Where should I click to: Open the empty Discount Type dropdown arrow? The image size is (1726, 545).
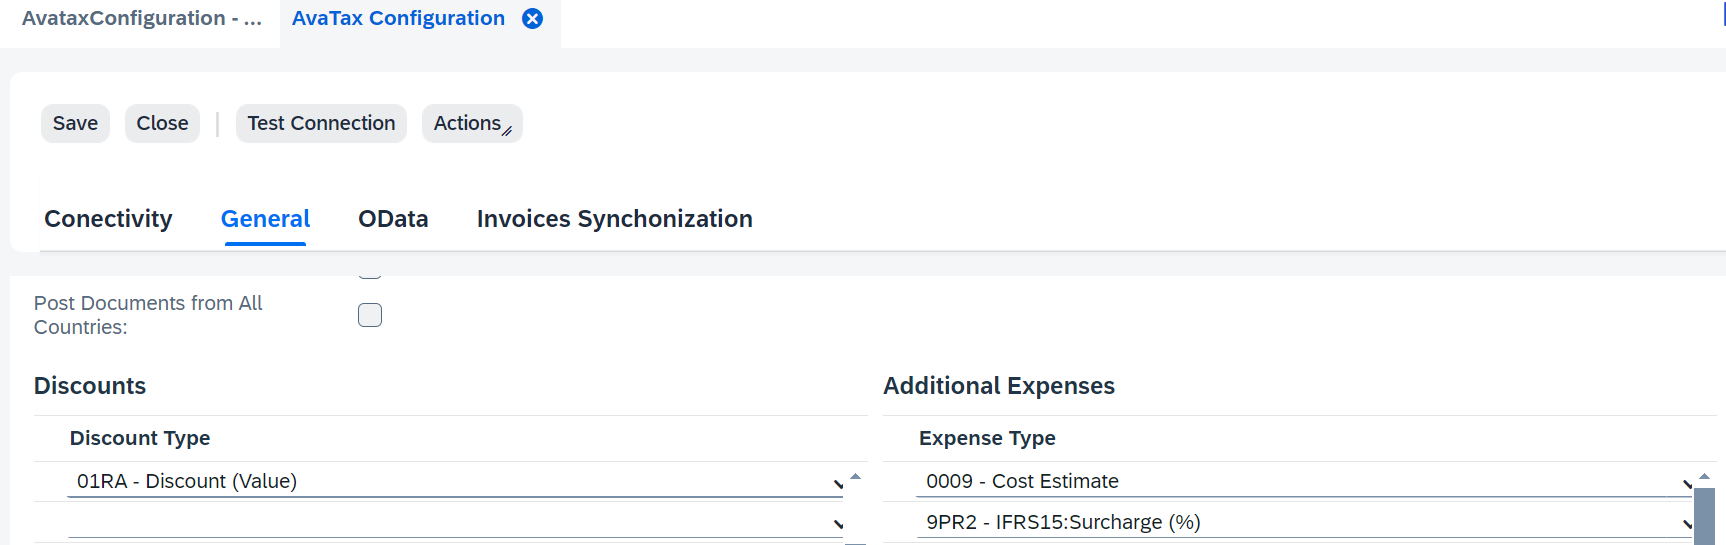tap(838, 524)
